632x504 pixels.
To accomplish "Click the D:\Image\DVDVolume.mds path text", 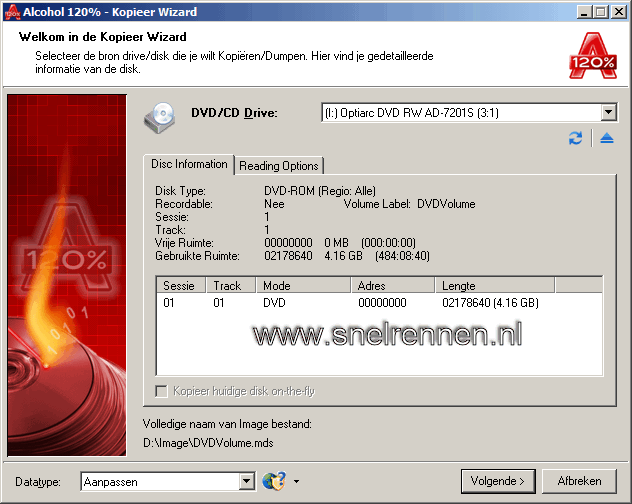I will click(x=208, y=443).
